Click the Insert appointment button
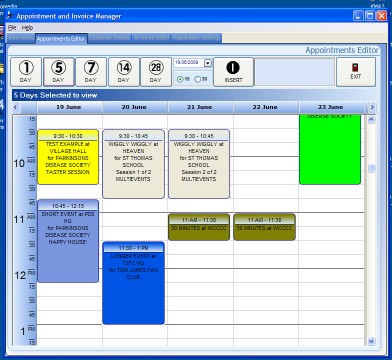 pos(233,72)
